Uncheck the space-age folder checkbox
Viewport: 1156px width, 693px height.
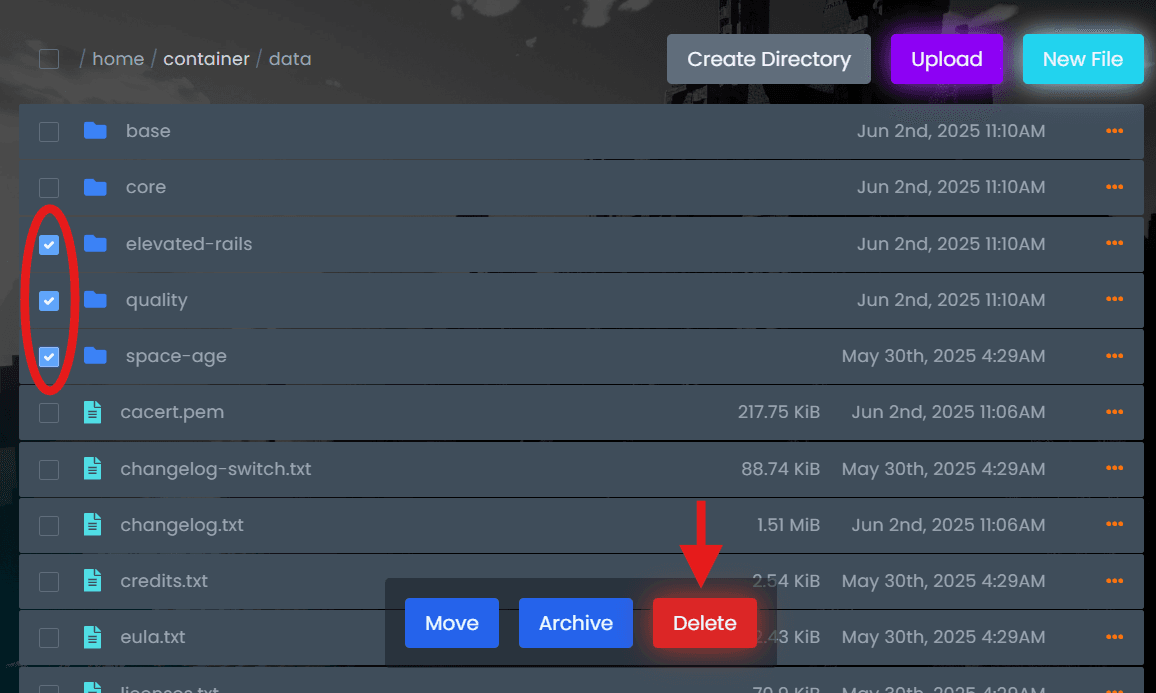(x=49, y=357)
